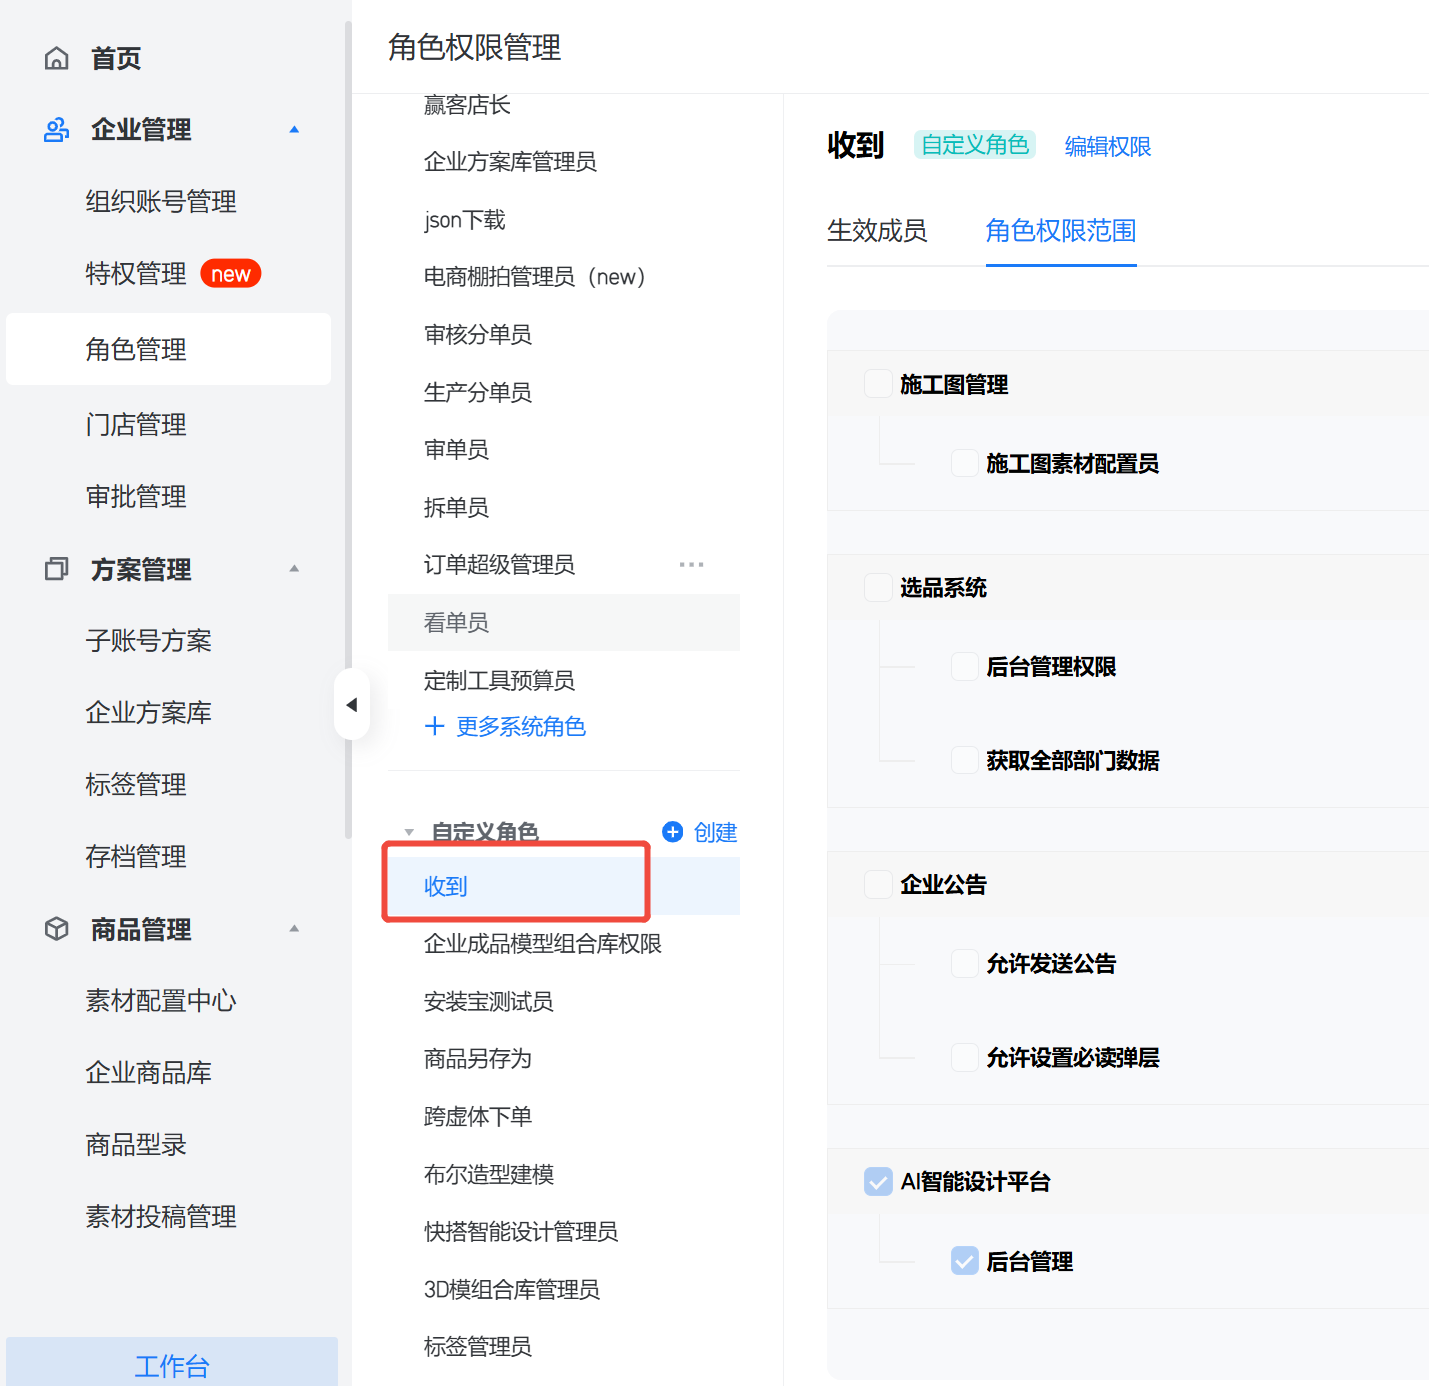Select the 看单员 role in list
The width and height of the screenshot is (1429, 1386).
457,623
